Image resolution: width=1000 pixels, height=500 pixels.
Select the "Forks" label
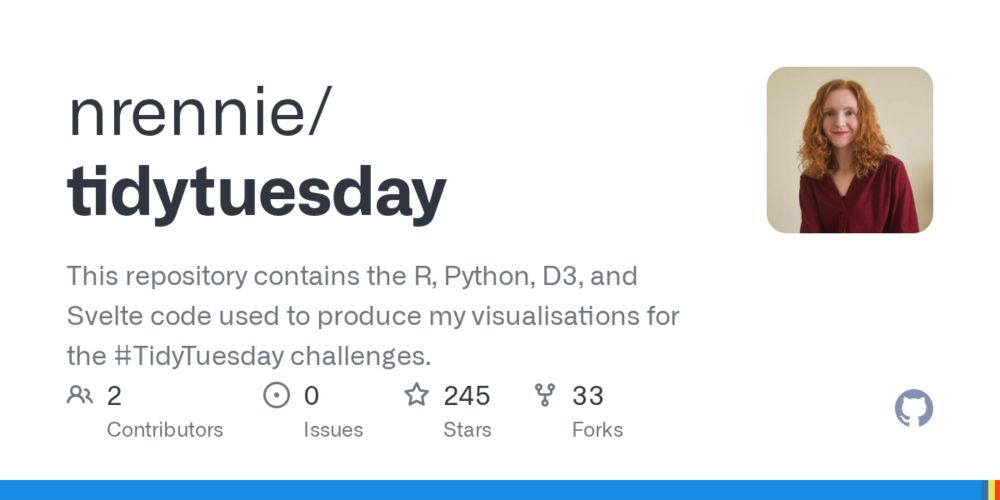[597, 430]
